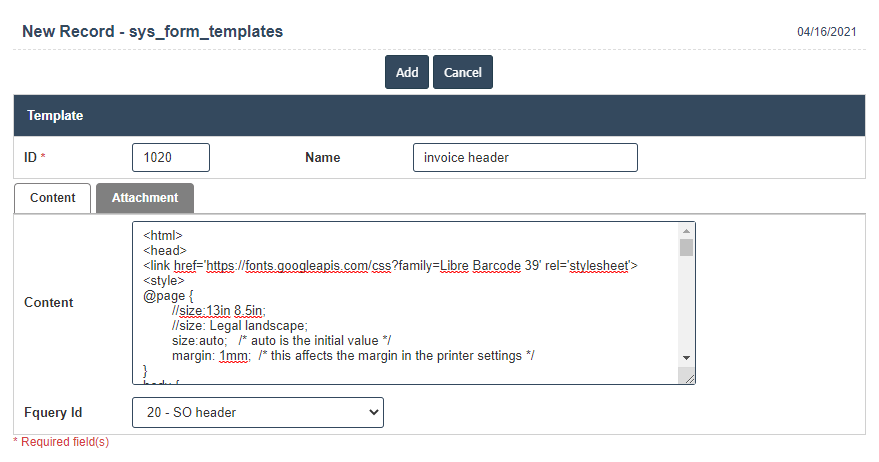This screenshot has height=462, width=879.
Task: Click the ID input field
Action: [x=170, y=158]
